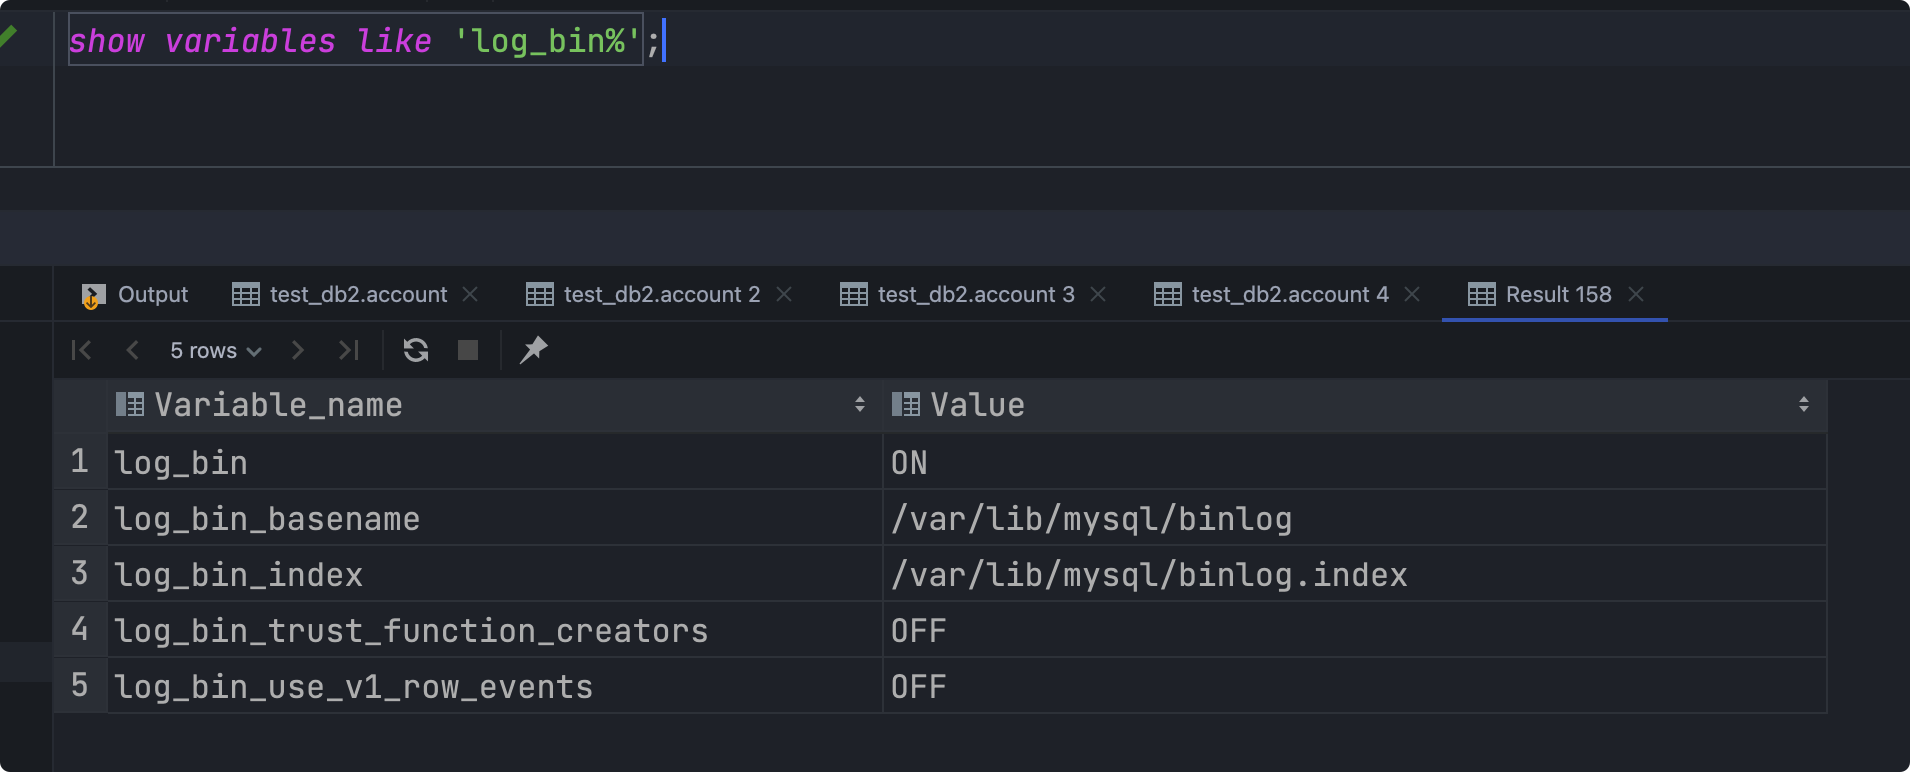
Task: Open the test_db2.account 3 tab
Action: coord(958,295)
